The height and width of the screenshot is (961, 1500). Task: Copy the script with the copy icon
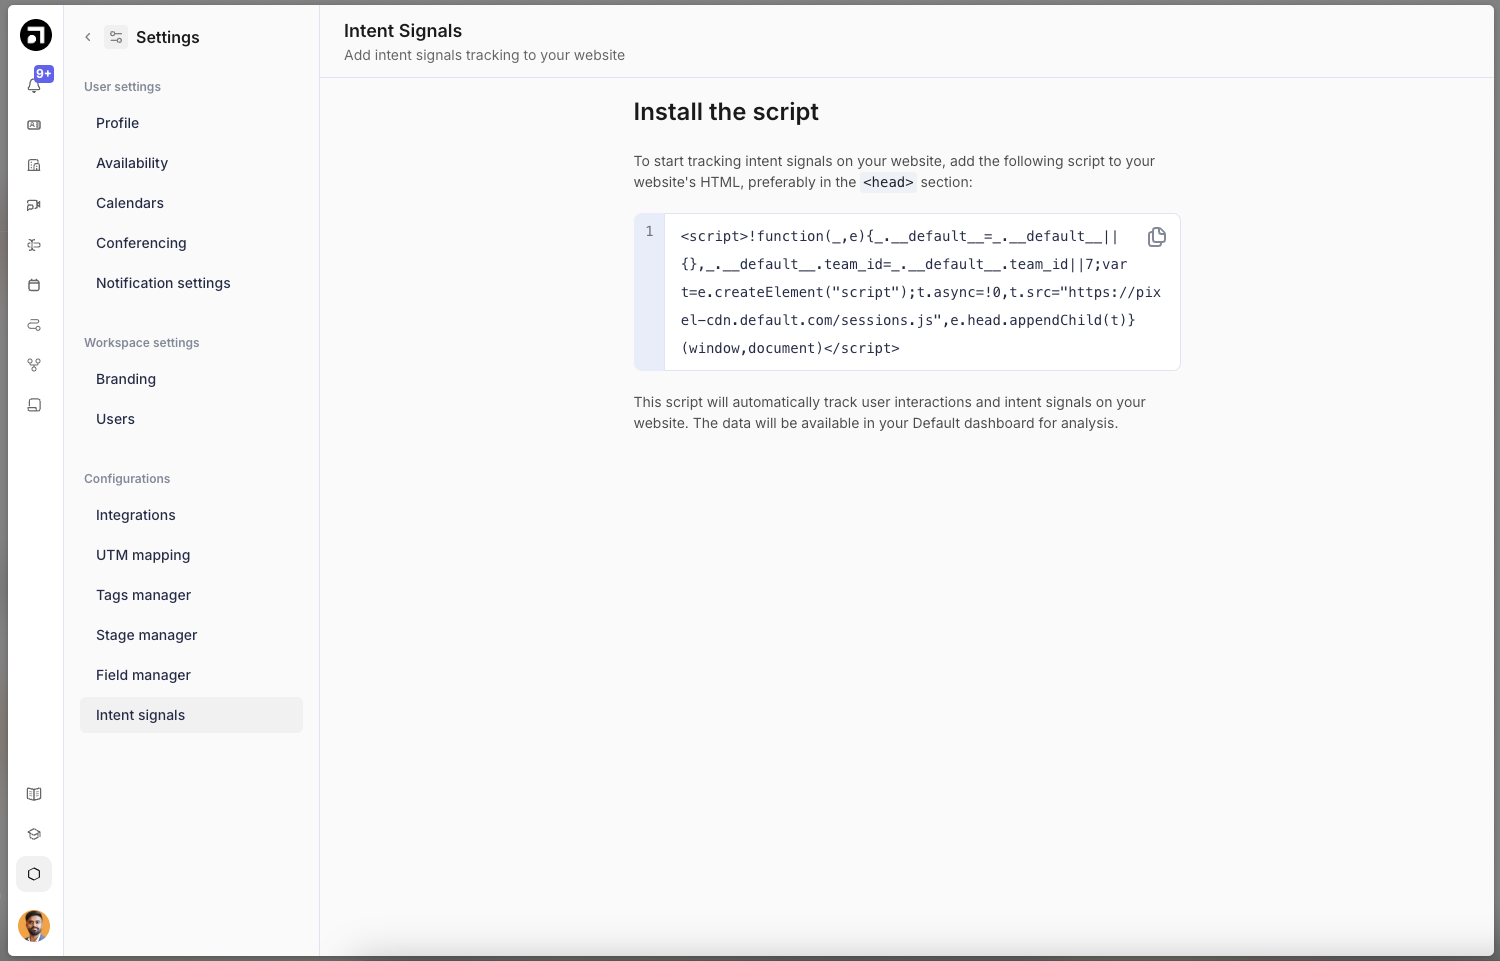(x=1157, y=237)
